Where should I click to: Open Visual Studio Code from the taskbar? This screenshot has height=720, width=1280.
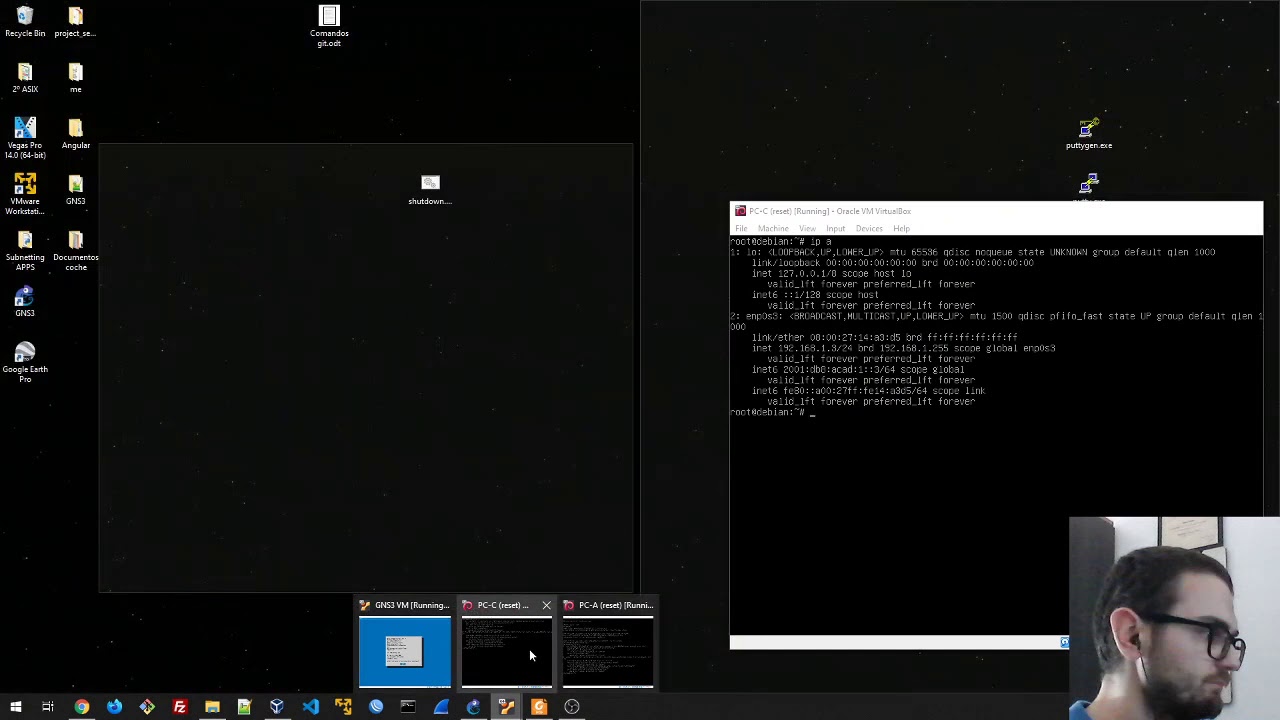(310, 707)
